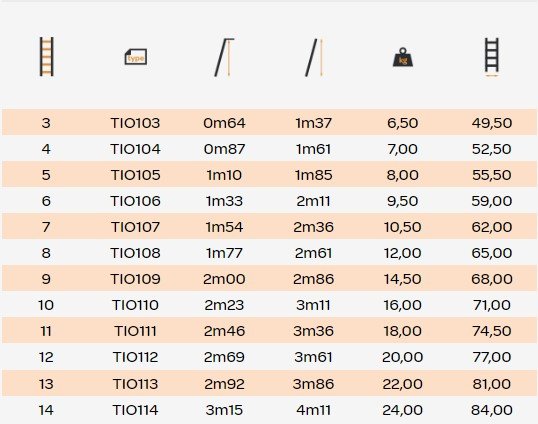538x424 pixels.
Task: Click the TIO110 type entry
Action: [x=135, y=305]
